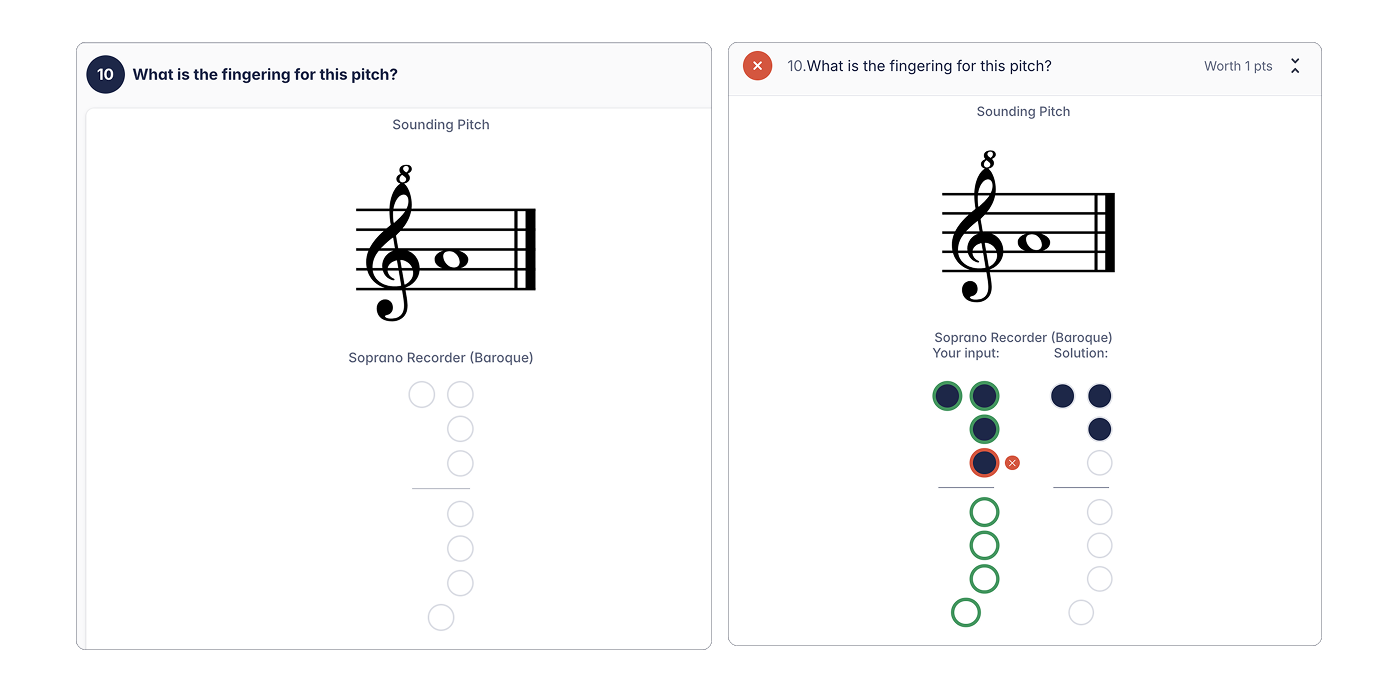Click the second filled hole in the Solution column
1400x690 pixels.
1099,428
